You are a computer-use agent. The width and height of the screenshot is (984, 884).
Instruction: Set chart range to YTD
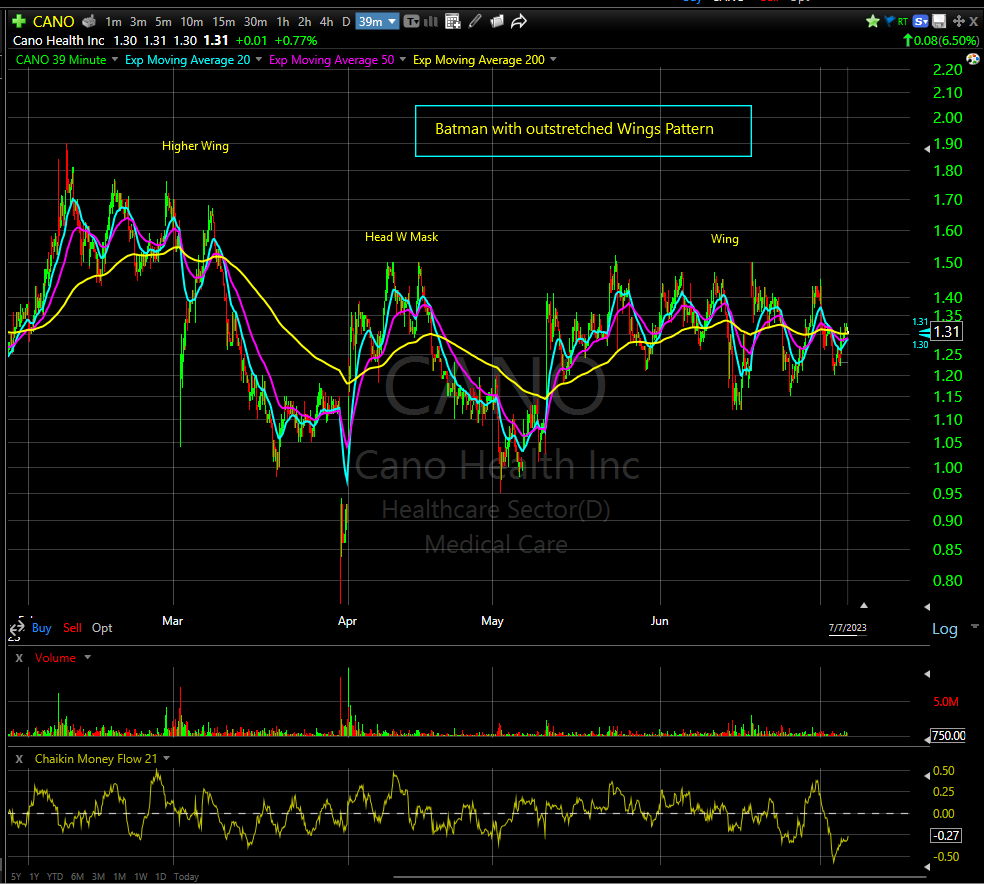55,876
